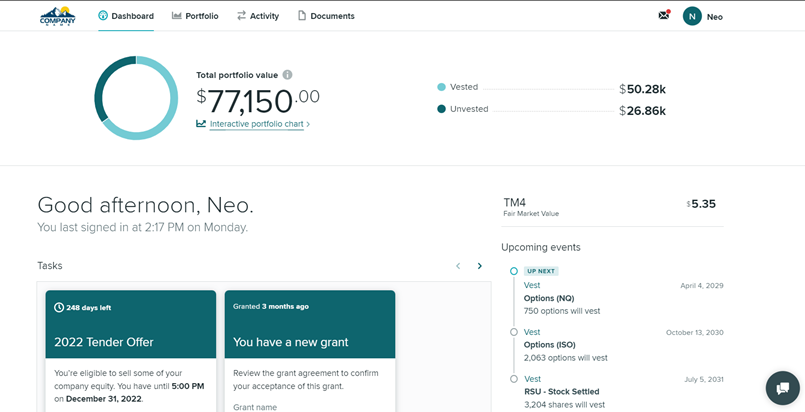The height and width of the screenshot is (412, 805).
Task: Click the TM4 Fair Market Value ticker
Action: tap(531, 207)
